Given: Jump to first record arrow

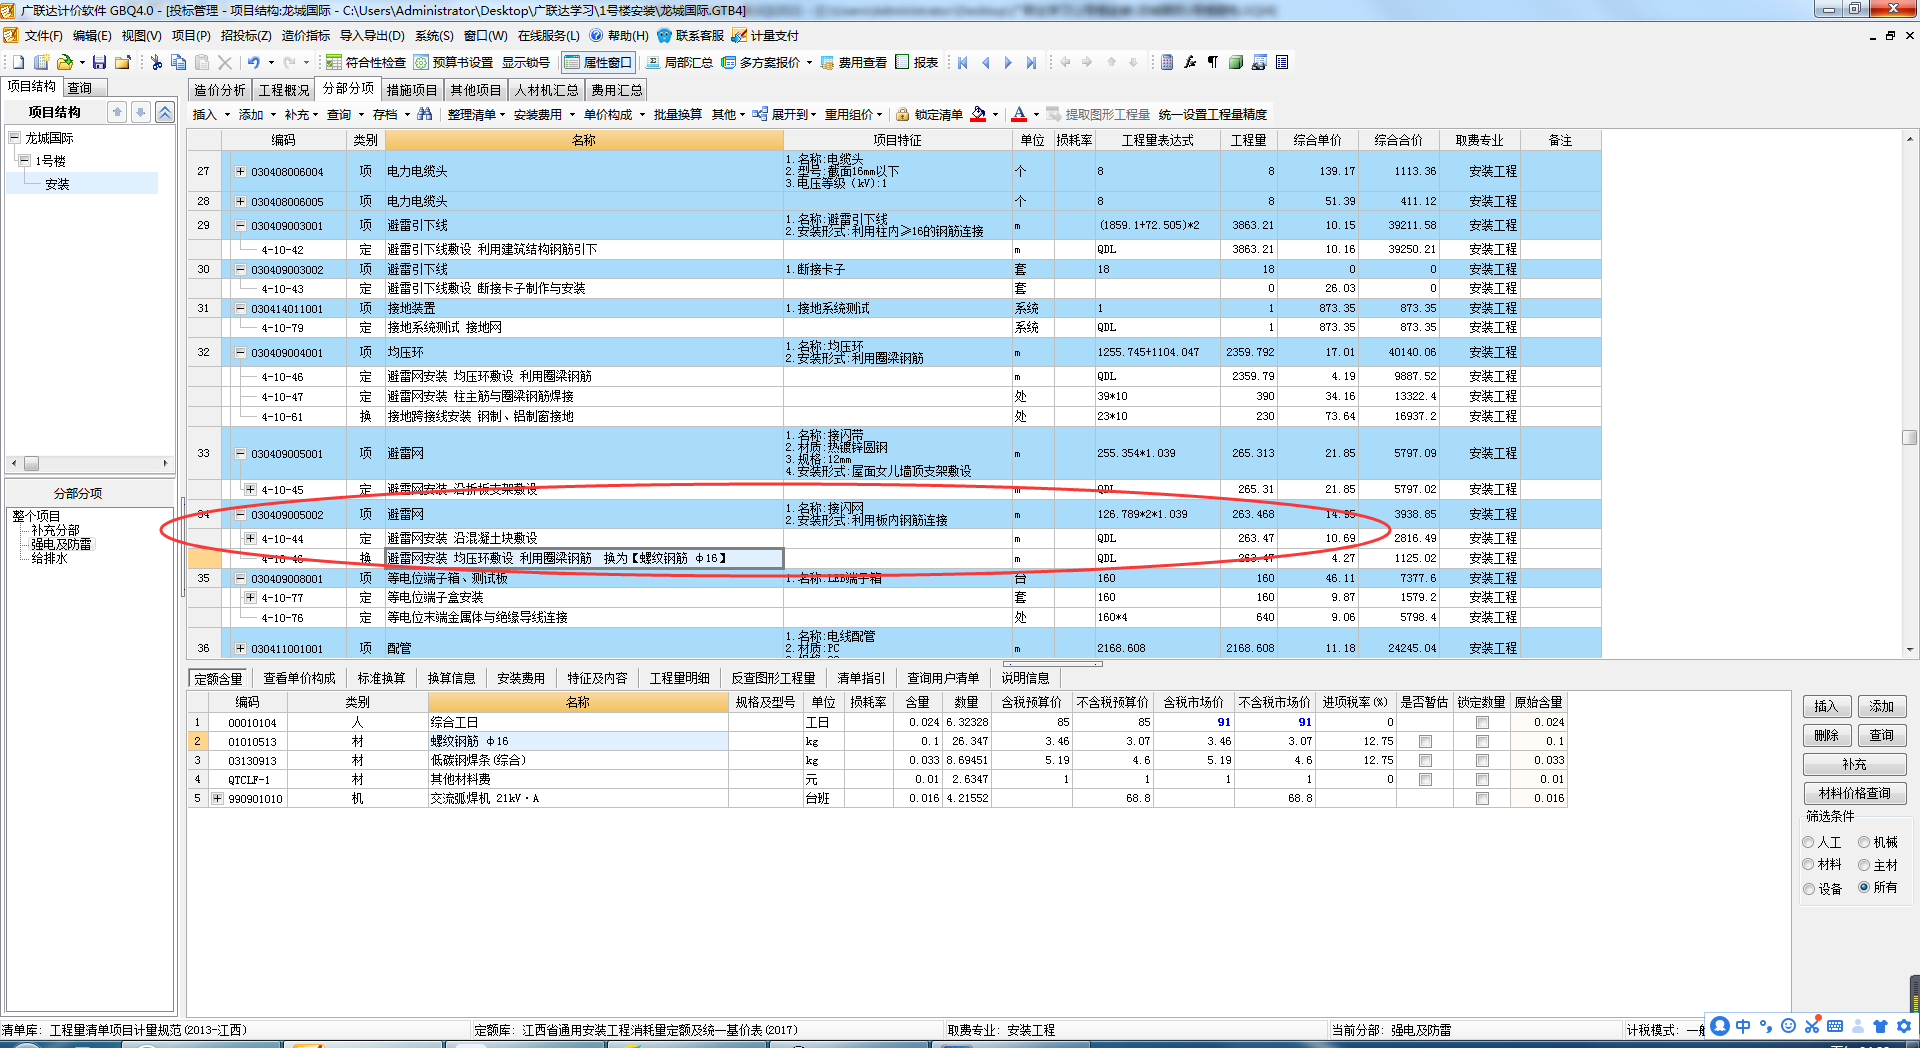Looking at the screenshot, I should (x=963, y=62).
